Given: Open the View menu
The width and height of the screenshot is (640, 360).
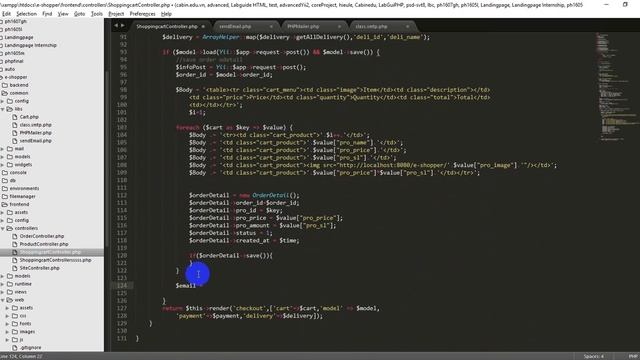Looking at the screenshot, I should tap(63, 14).
